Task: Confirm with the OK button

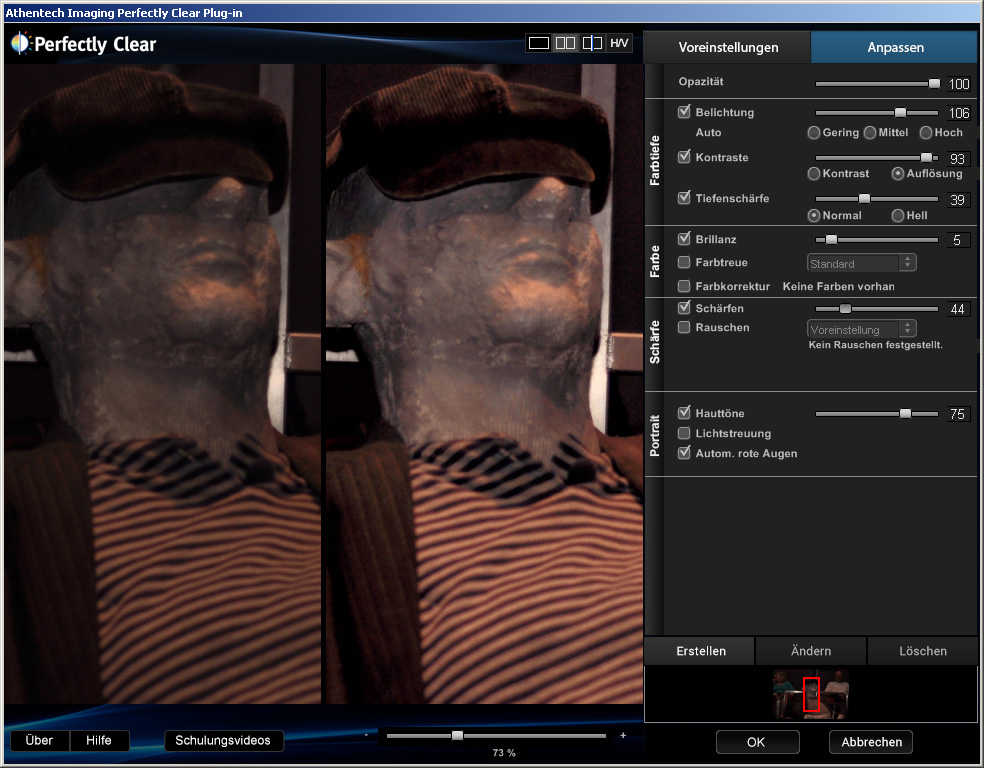Action: click(x=757, y=742)
